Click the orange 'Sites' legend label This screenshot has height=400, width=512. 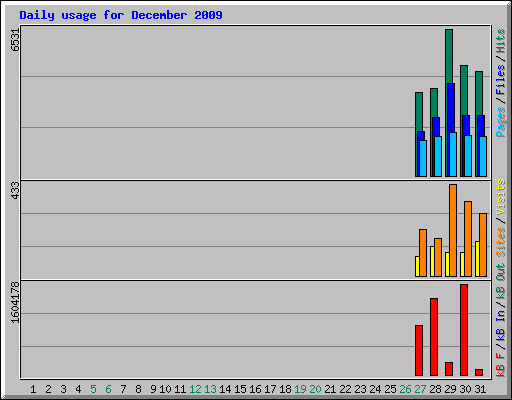click(501, 241)
